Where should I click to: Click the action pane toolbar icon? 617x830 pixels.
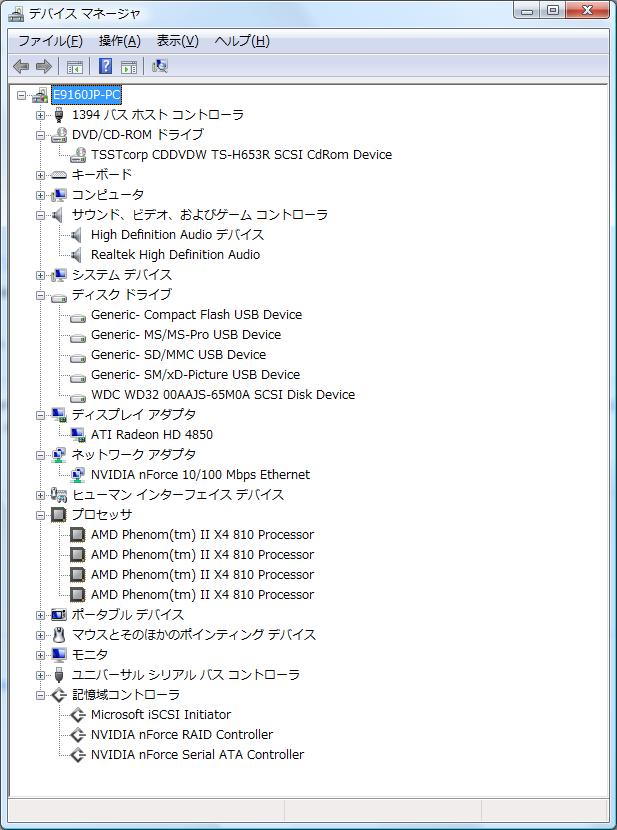129,67
